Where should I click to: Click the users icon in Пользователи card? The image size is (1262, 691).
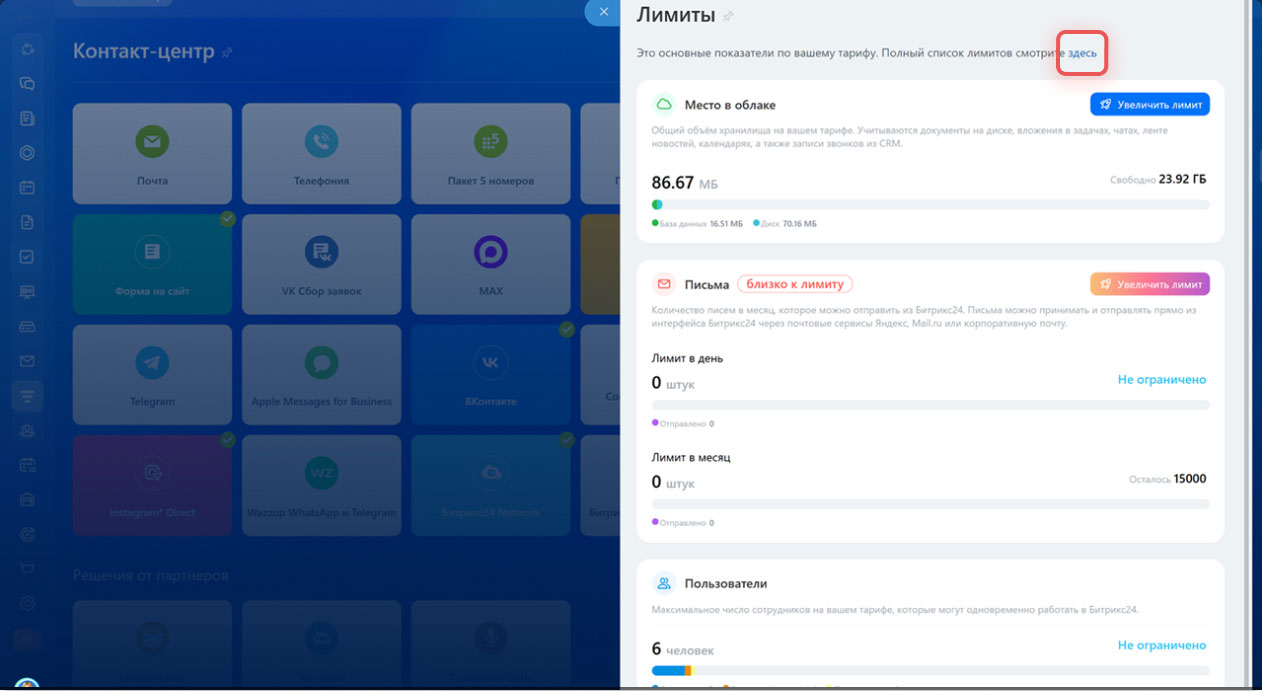pos(663,583)
